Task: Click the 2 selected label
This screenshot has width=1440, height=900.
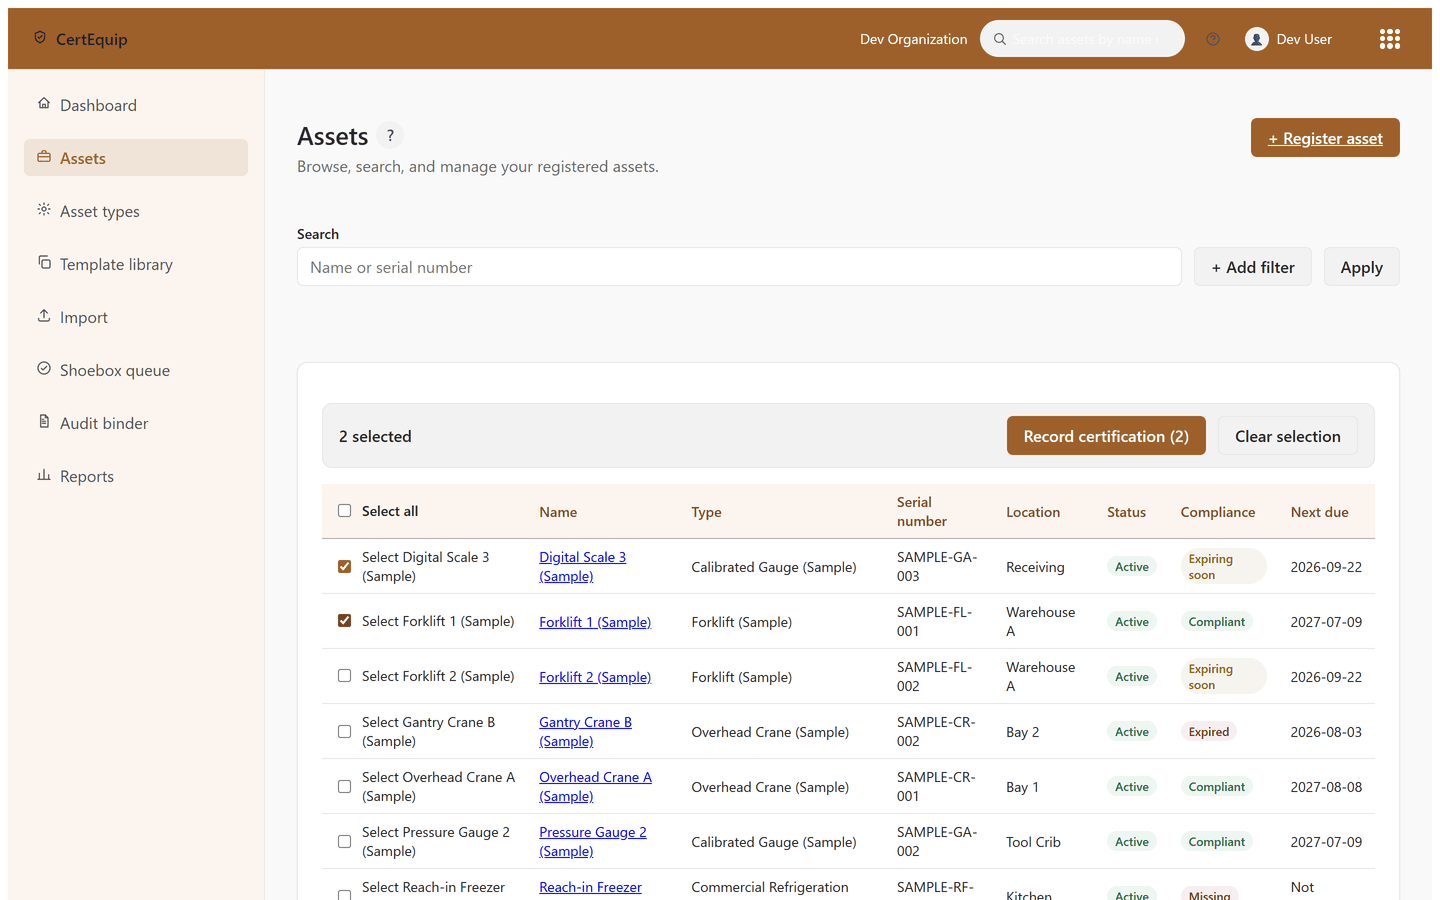Action: 375,436
